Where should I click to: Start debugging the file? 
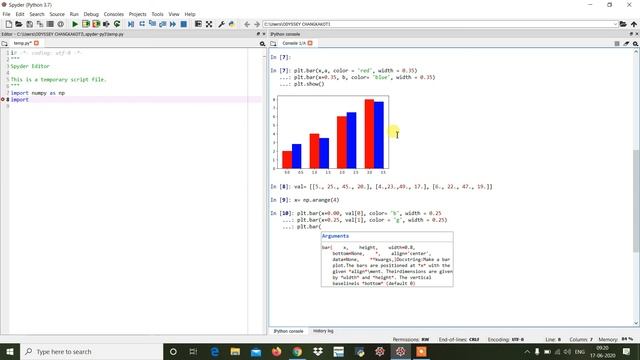click(131, 24)
